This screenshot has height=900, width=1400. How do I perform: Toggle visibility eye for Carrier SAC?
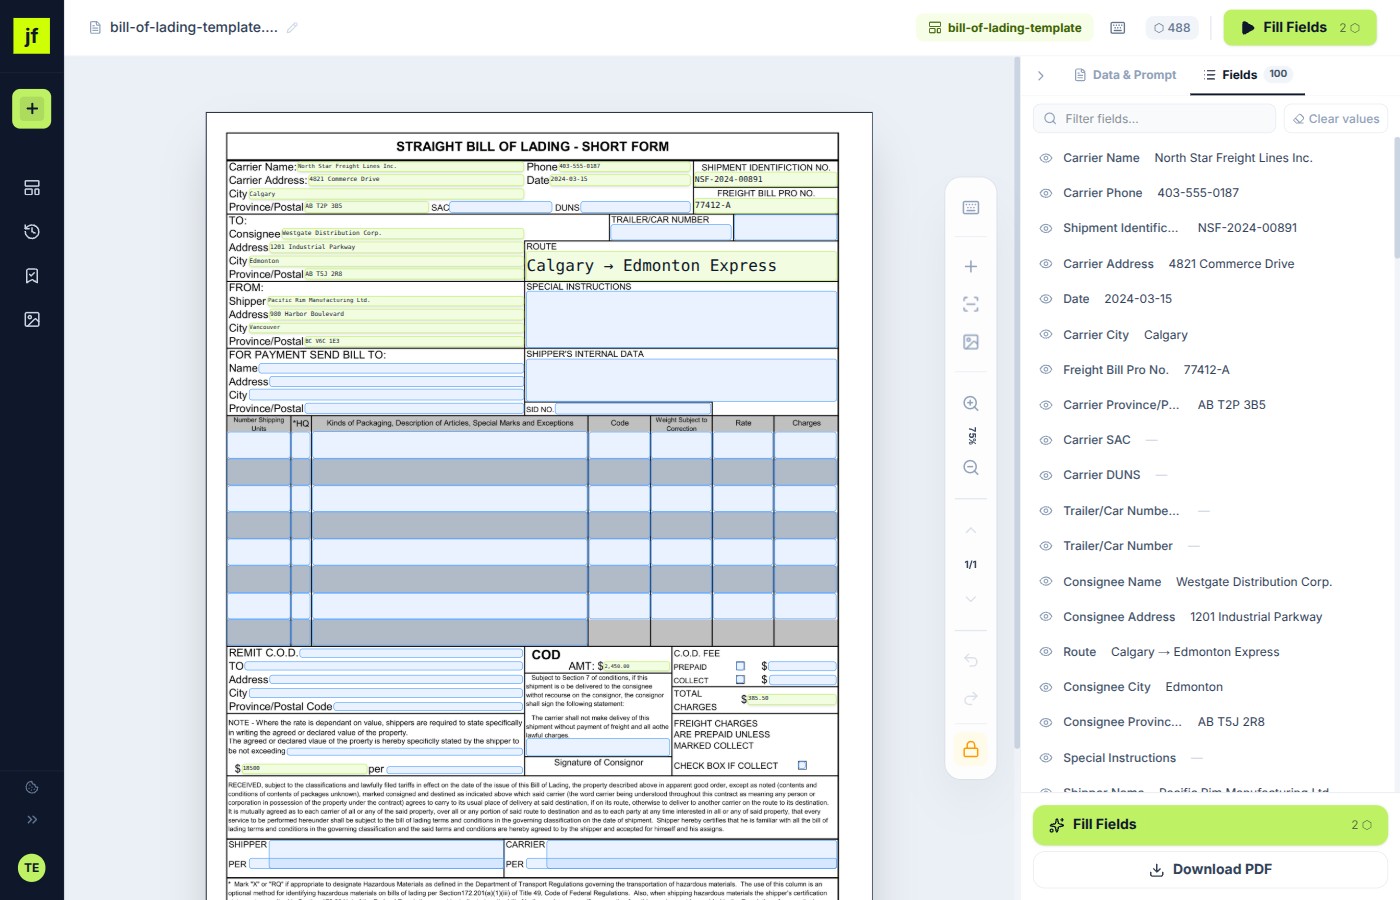tap(1046, 440)
